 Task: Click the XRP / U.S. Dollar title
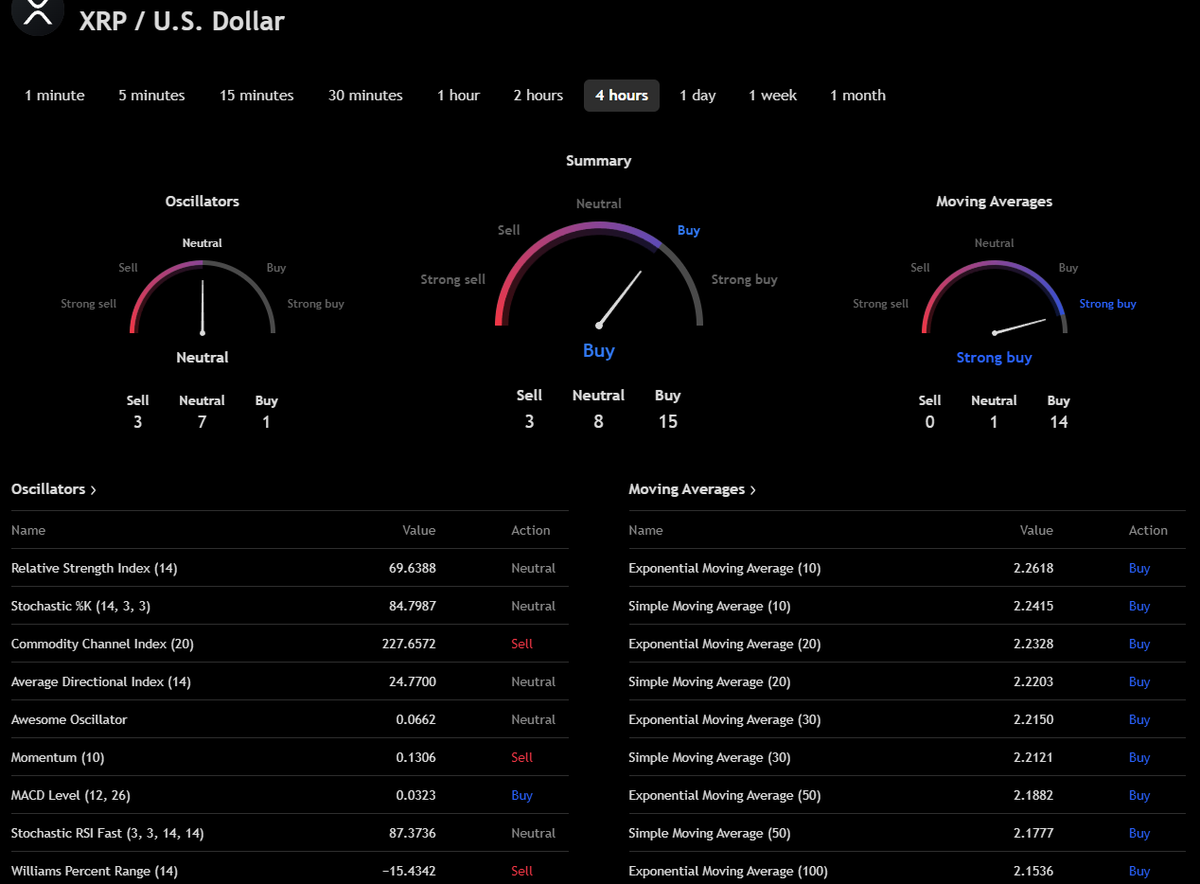tap(182, 21)
